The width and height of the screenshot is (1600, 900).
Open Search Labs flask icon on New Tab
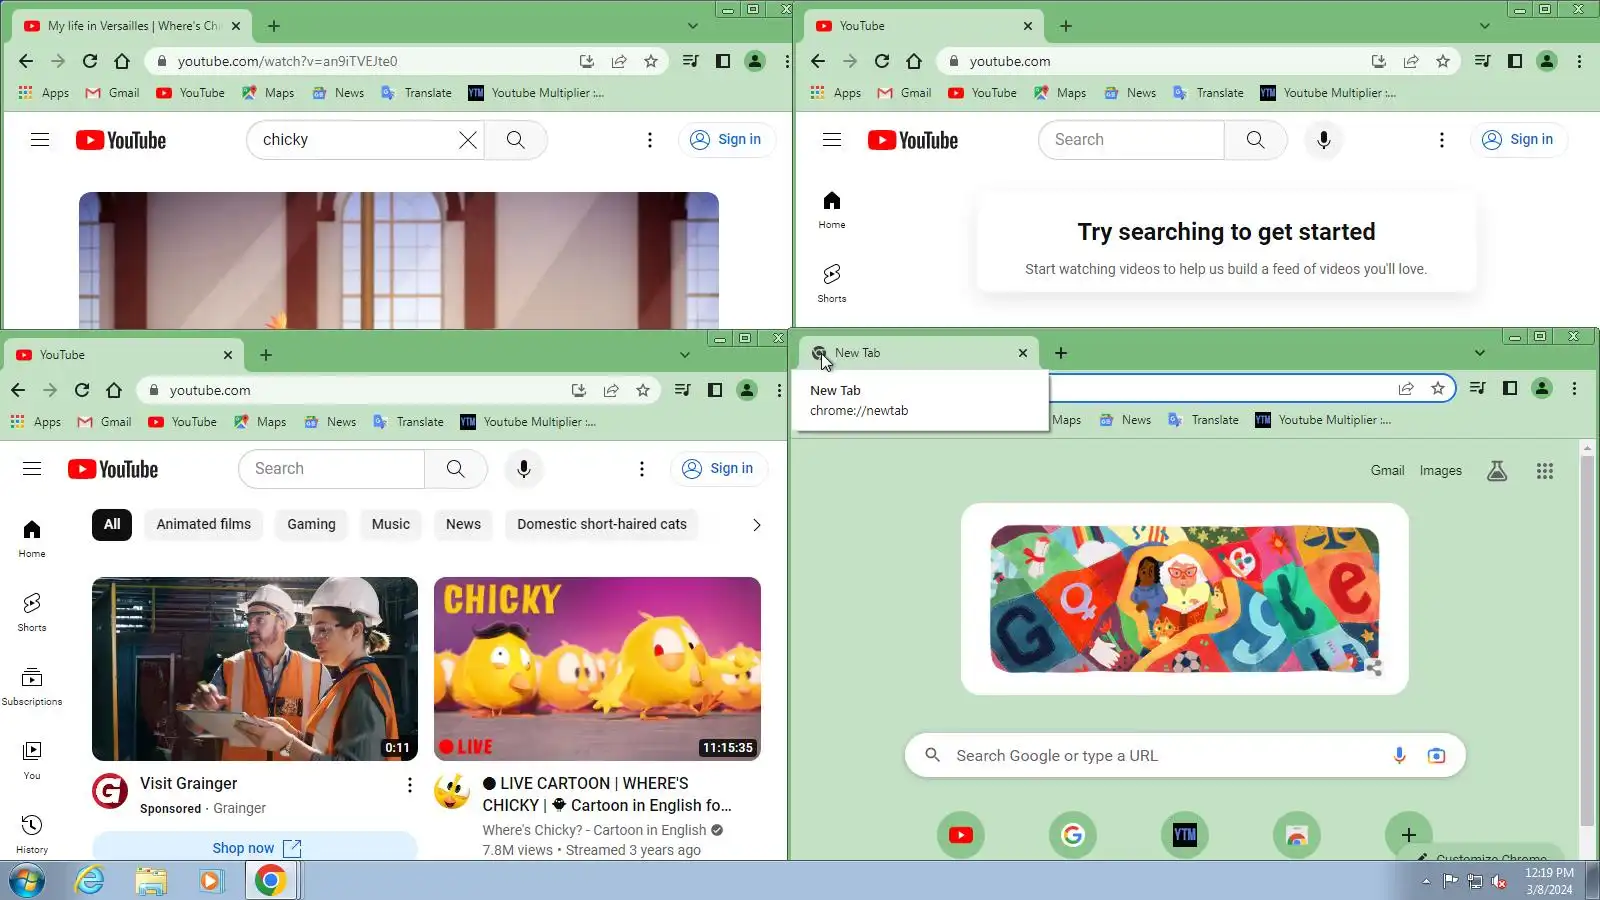tap(1497, 471)
